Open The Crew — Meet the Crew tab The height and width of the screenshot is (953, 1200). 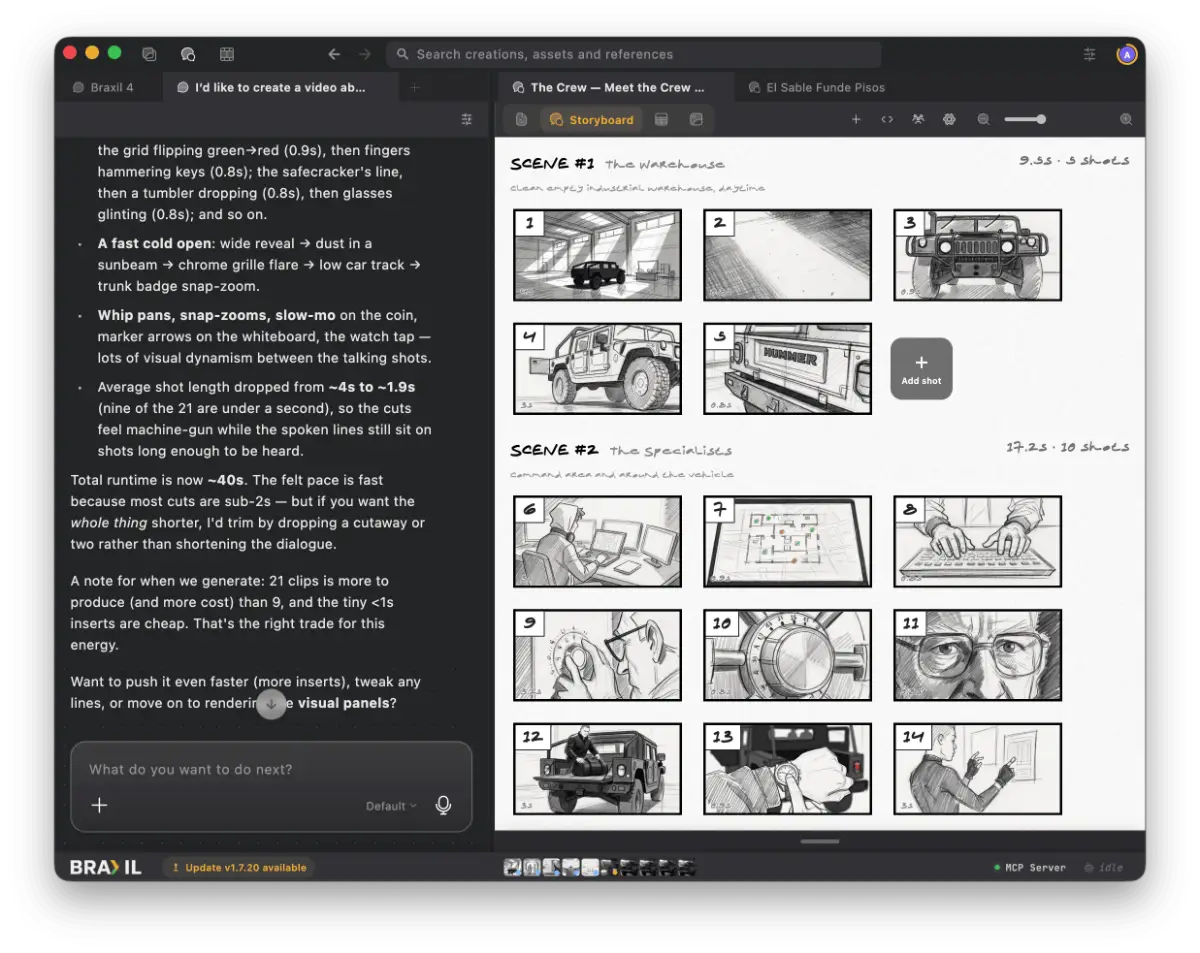point(616,87)
